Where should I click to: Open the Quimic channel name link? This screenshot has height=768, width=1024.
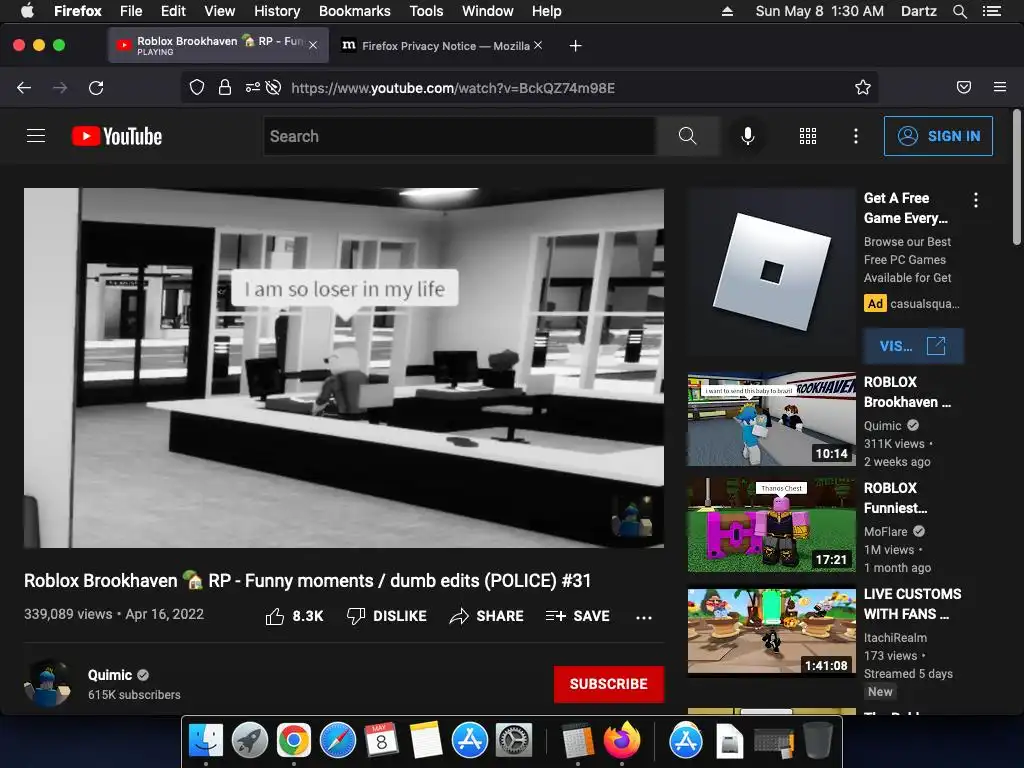(x=110, y=675)
